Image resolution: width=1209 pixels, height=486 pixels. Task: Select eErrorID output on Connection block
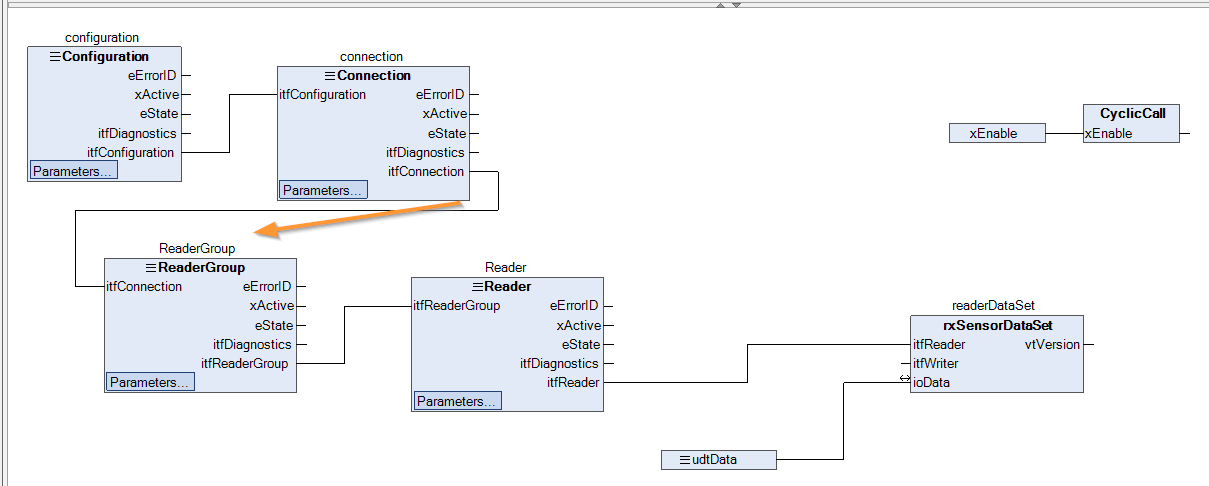[x=440, y=95]
